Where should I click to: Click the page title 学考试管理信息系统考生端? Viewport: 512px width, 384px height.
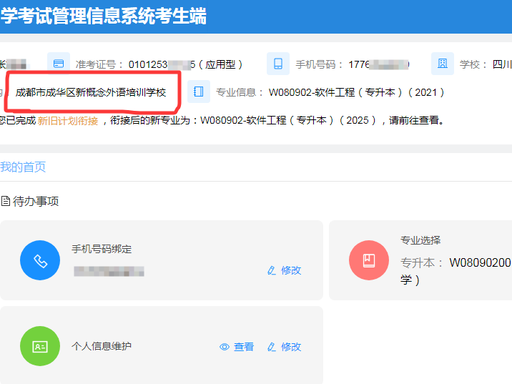(103, 16)
